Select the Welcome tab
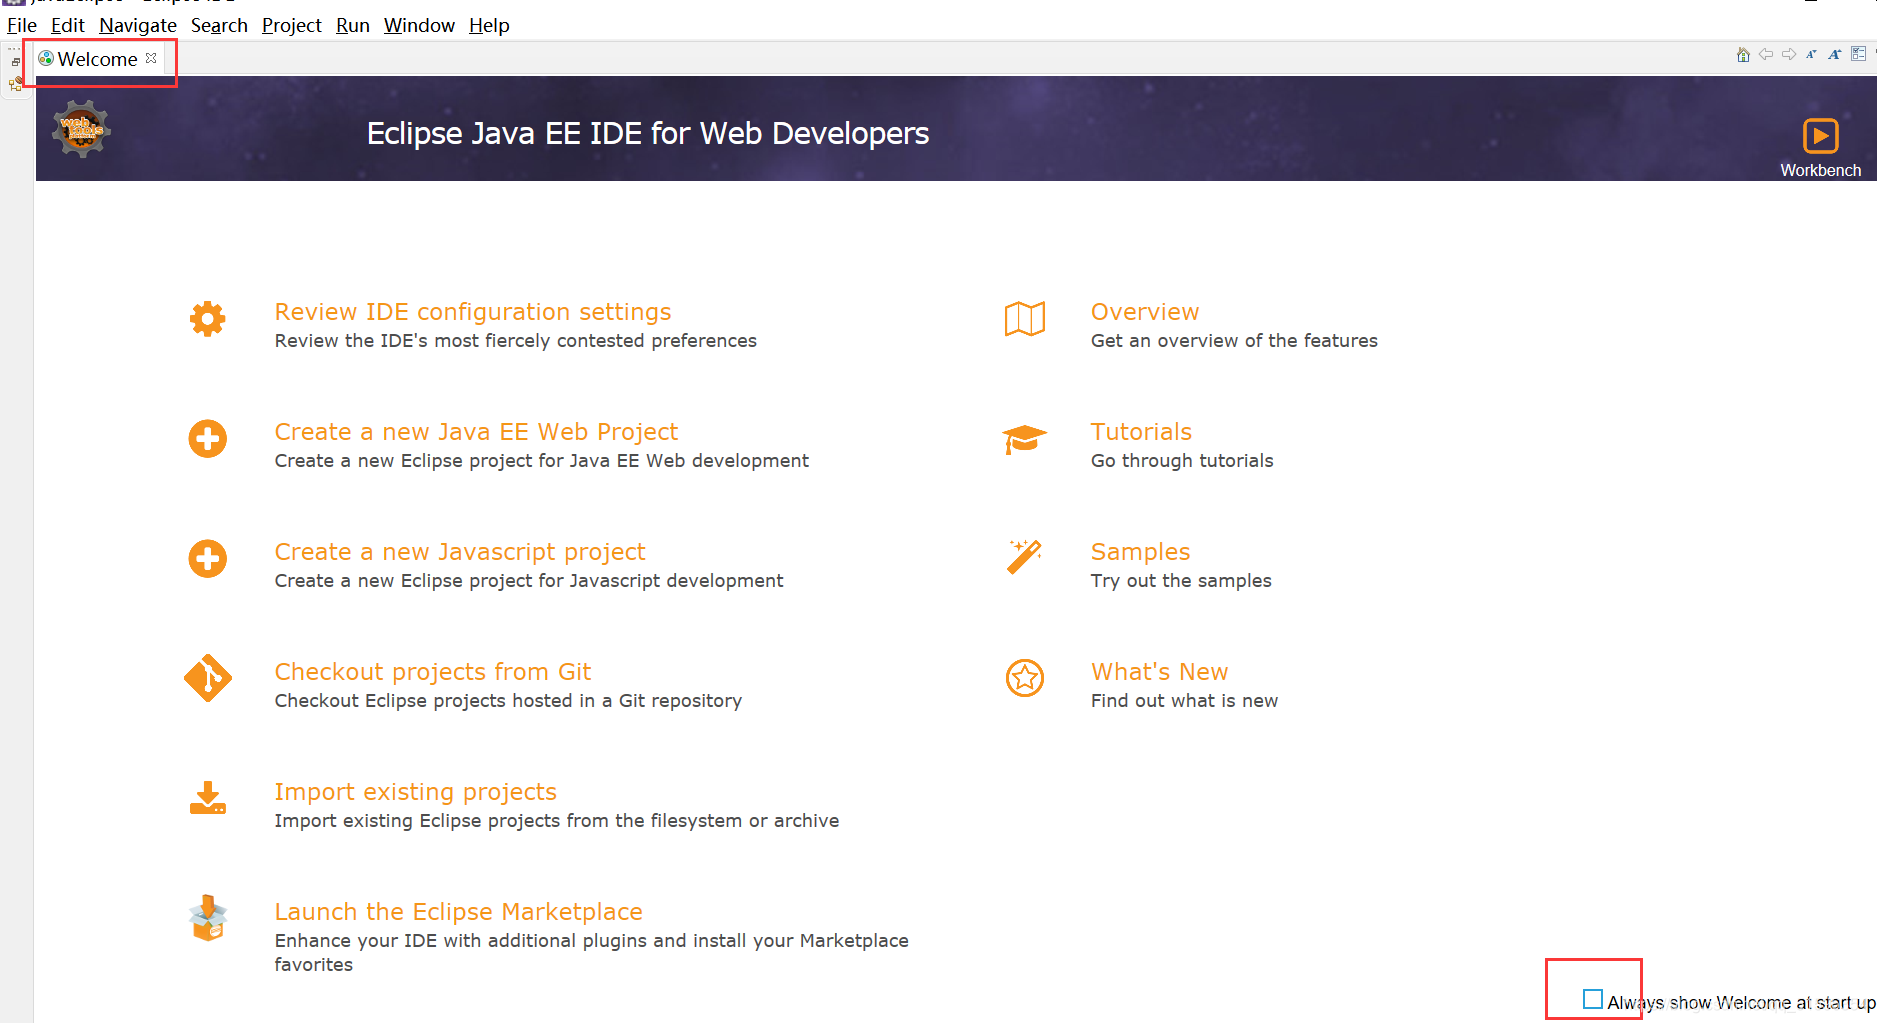 [x=97, y=59]
